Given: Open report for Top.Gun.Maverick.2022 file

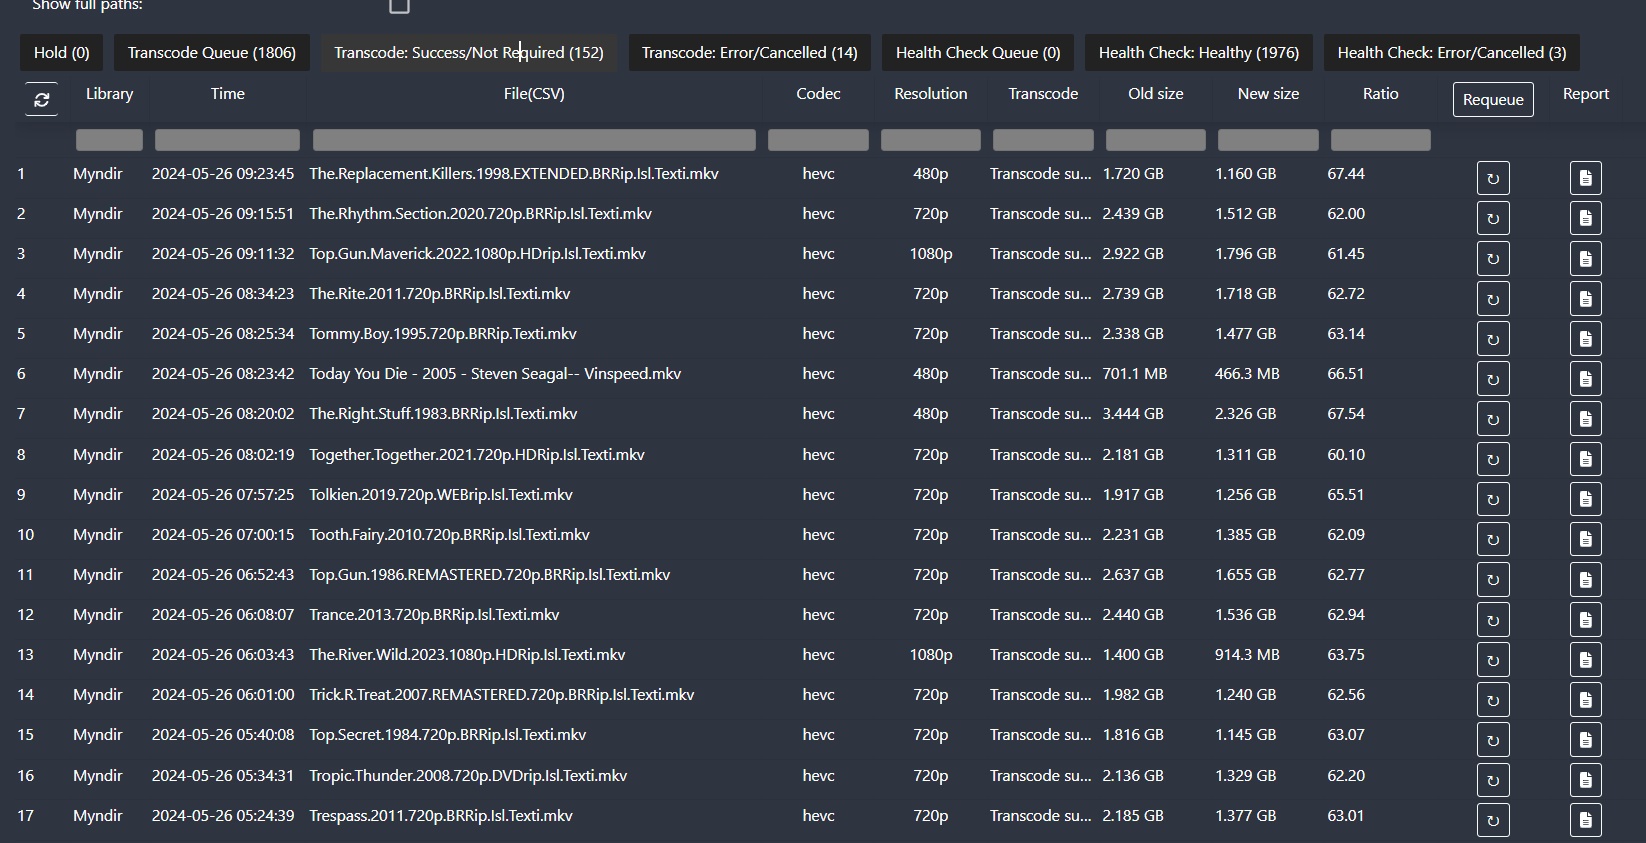Looking at the screenshot, I should 1585,259.
